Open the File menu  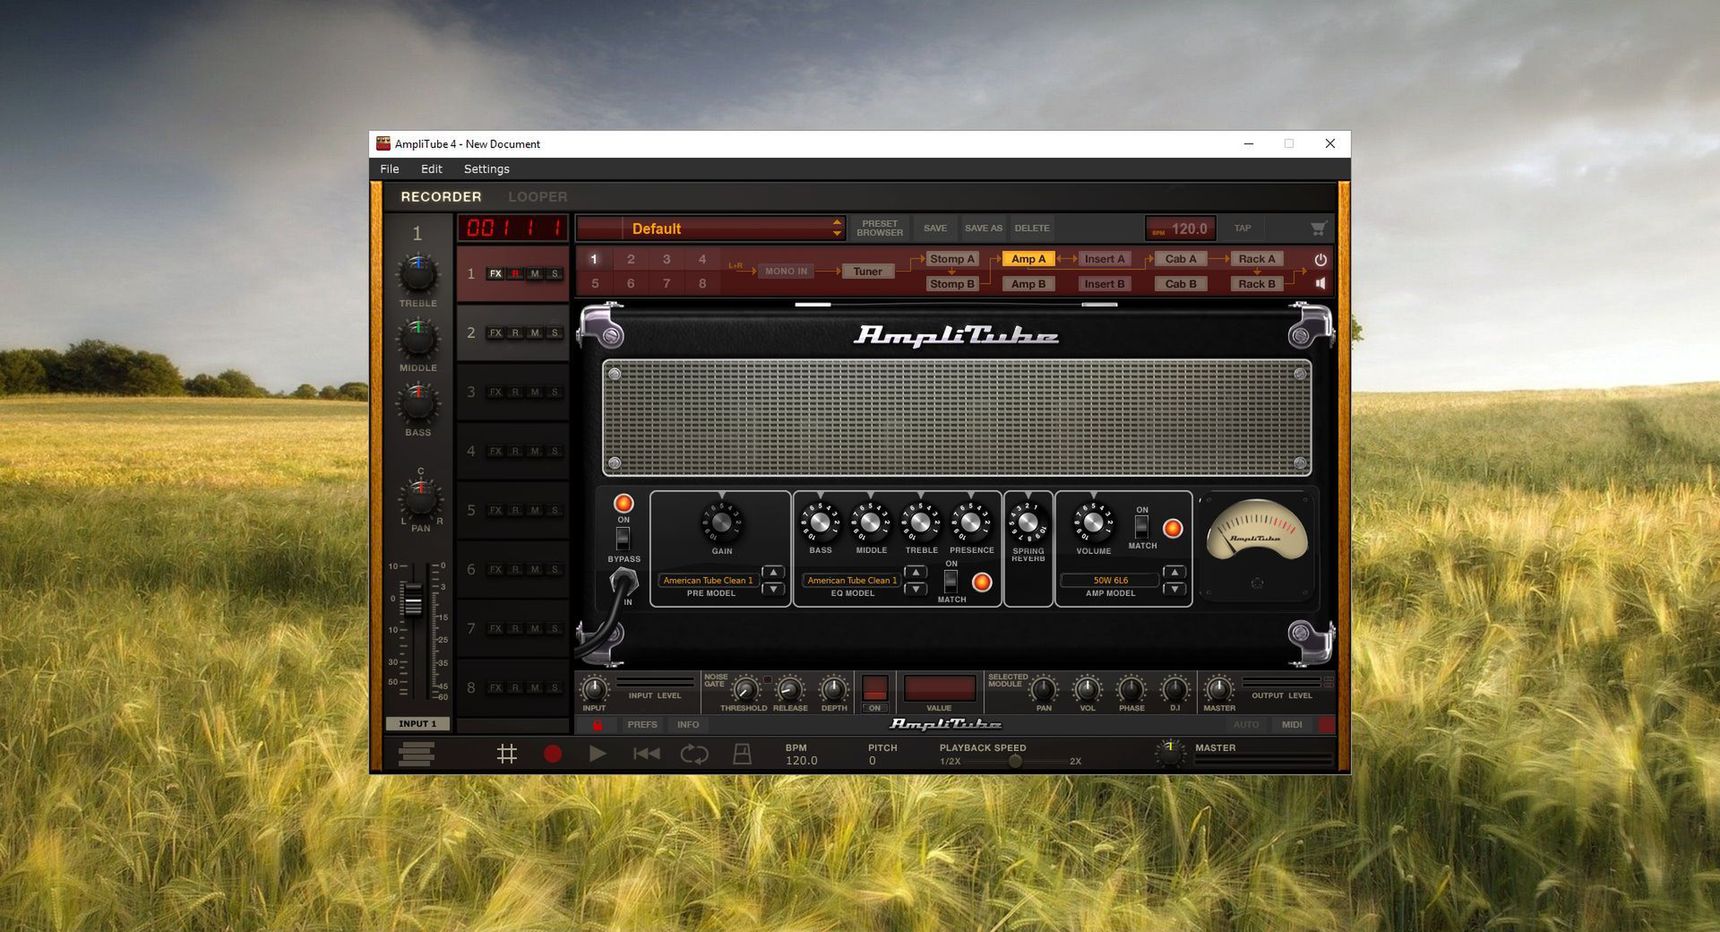coord(390,169)
